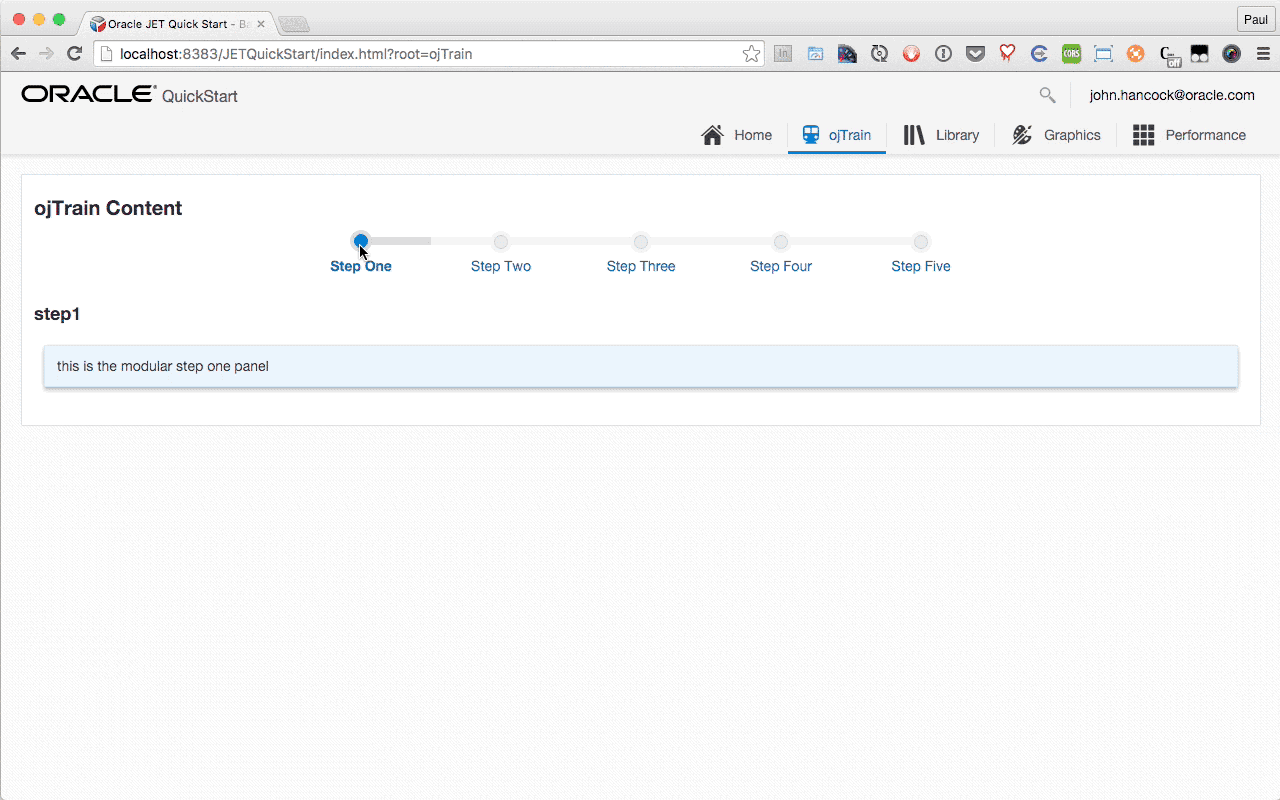Click the circled exclamation extension icon
Image resolution: width=1280 pixels, height=800 pixels.
point(943,54)
